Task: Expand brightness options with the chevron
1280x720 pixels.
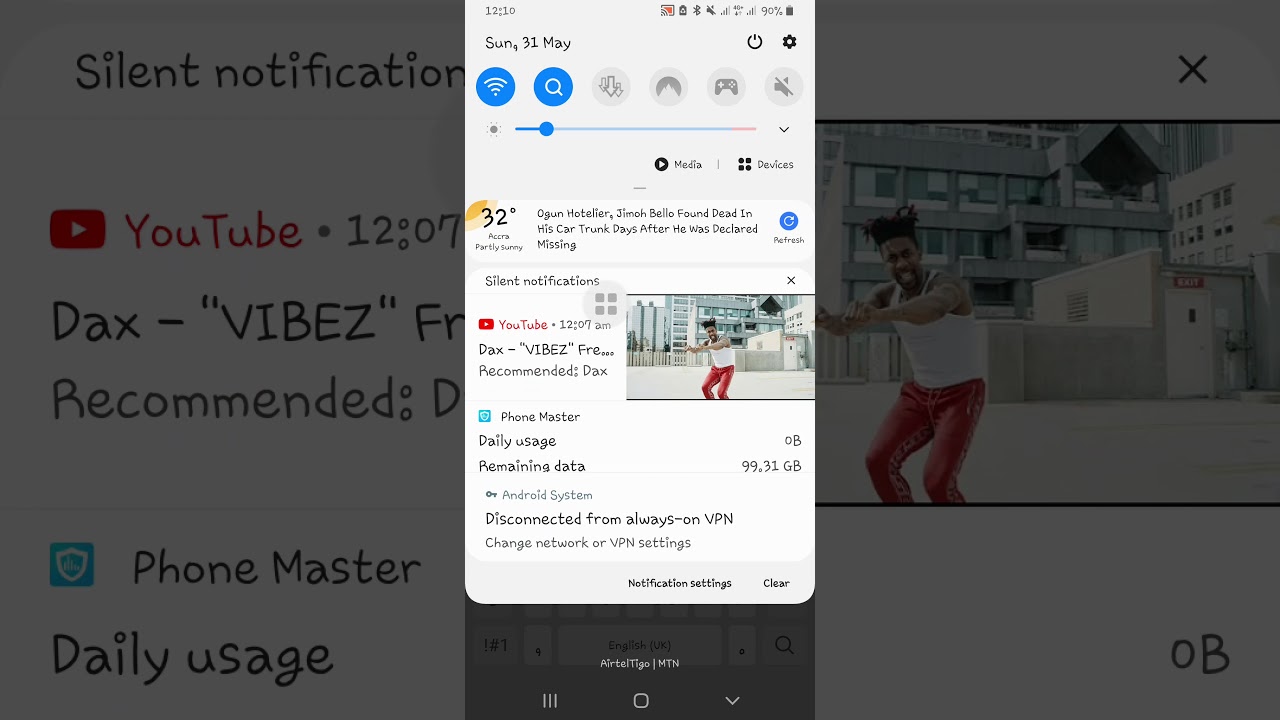Action: pos(784,129)
